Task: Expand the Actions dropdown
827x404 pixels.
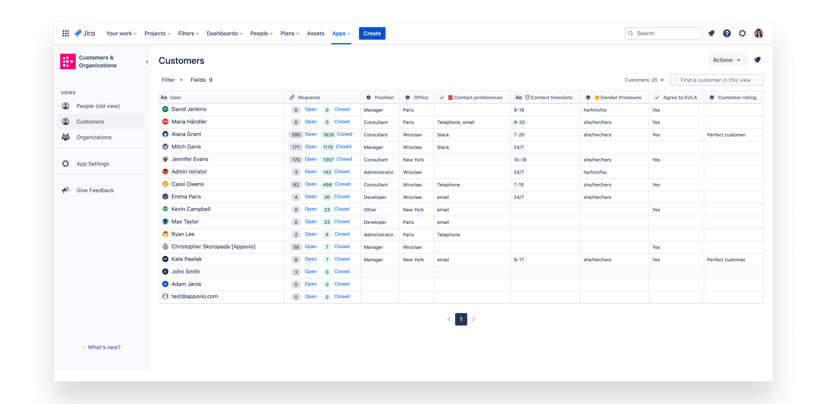Action: tap(727, 60)
